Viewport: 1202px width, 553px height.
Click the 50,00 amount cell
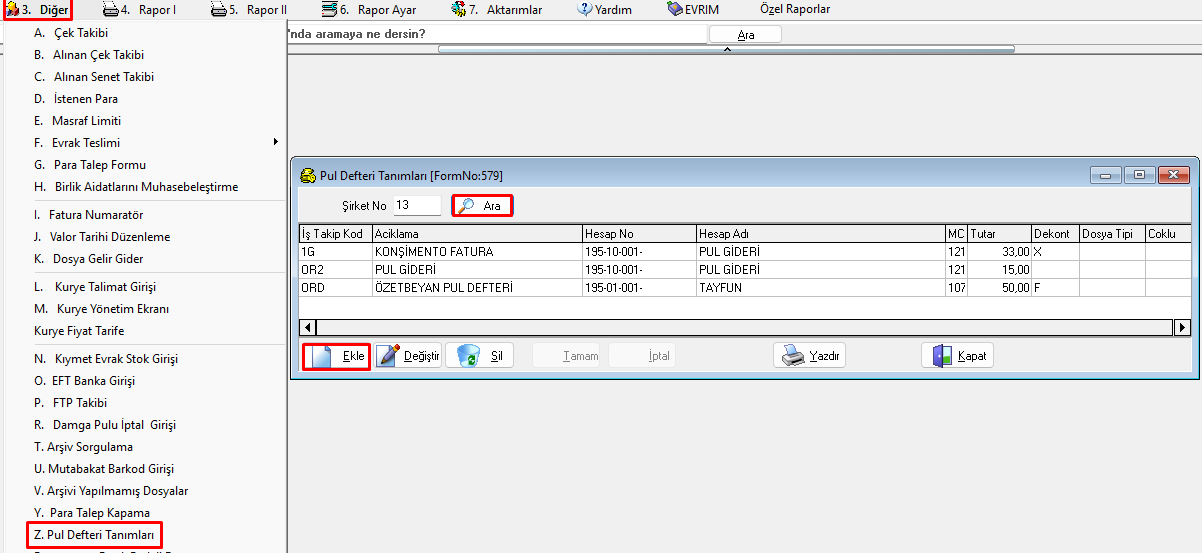pos(999,288)
